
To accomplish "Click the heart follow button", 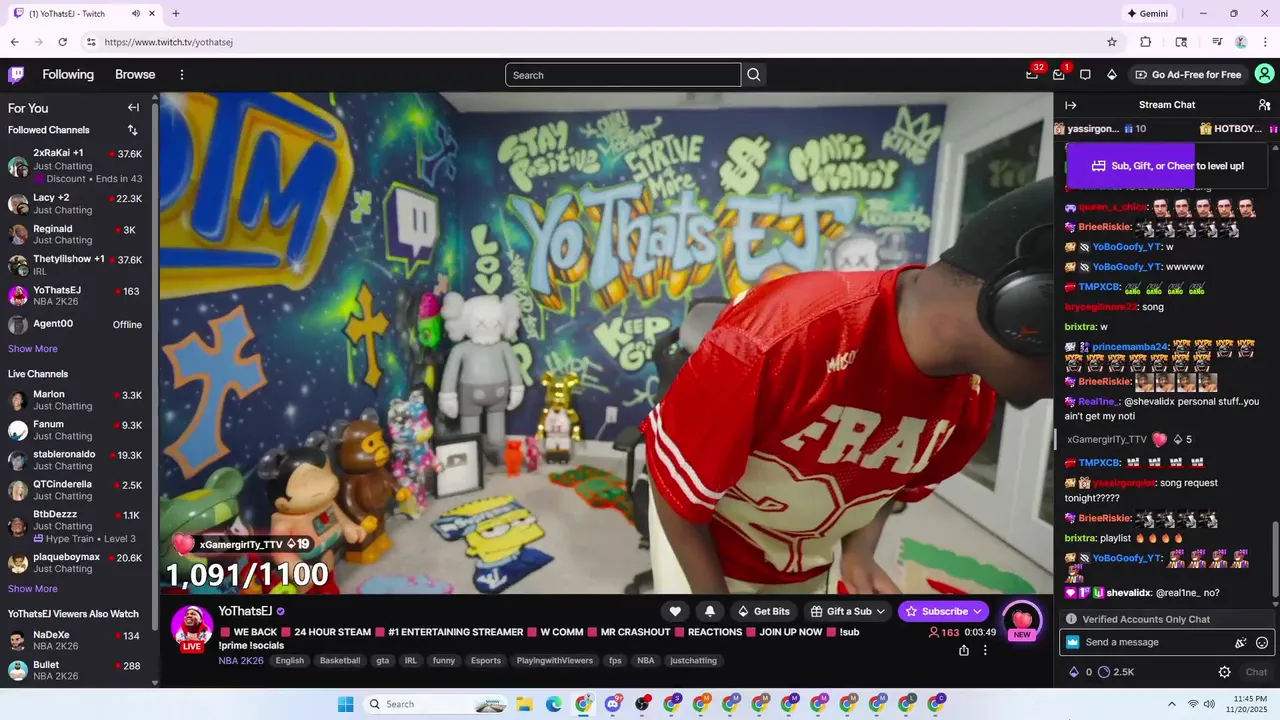I will (x=675, y=611).
